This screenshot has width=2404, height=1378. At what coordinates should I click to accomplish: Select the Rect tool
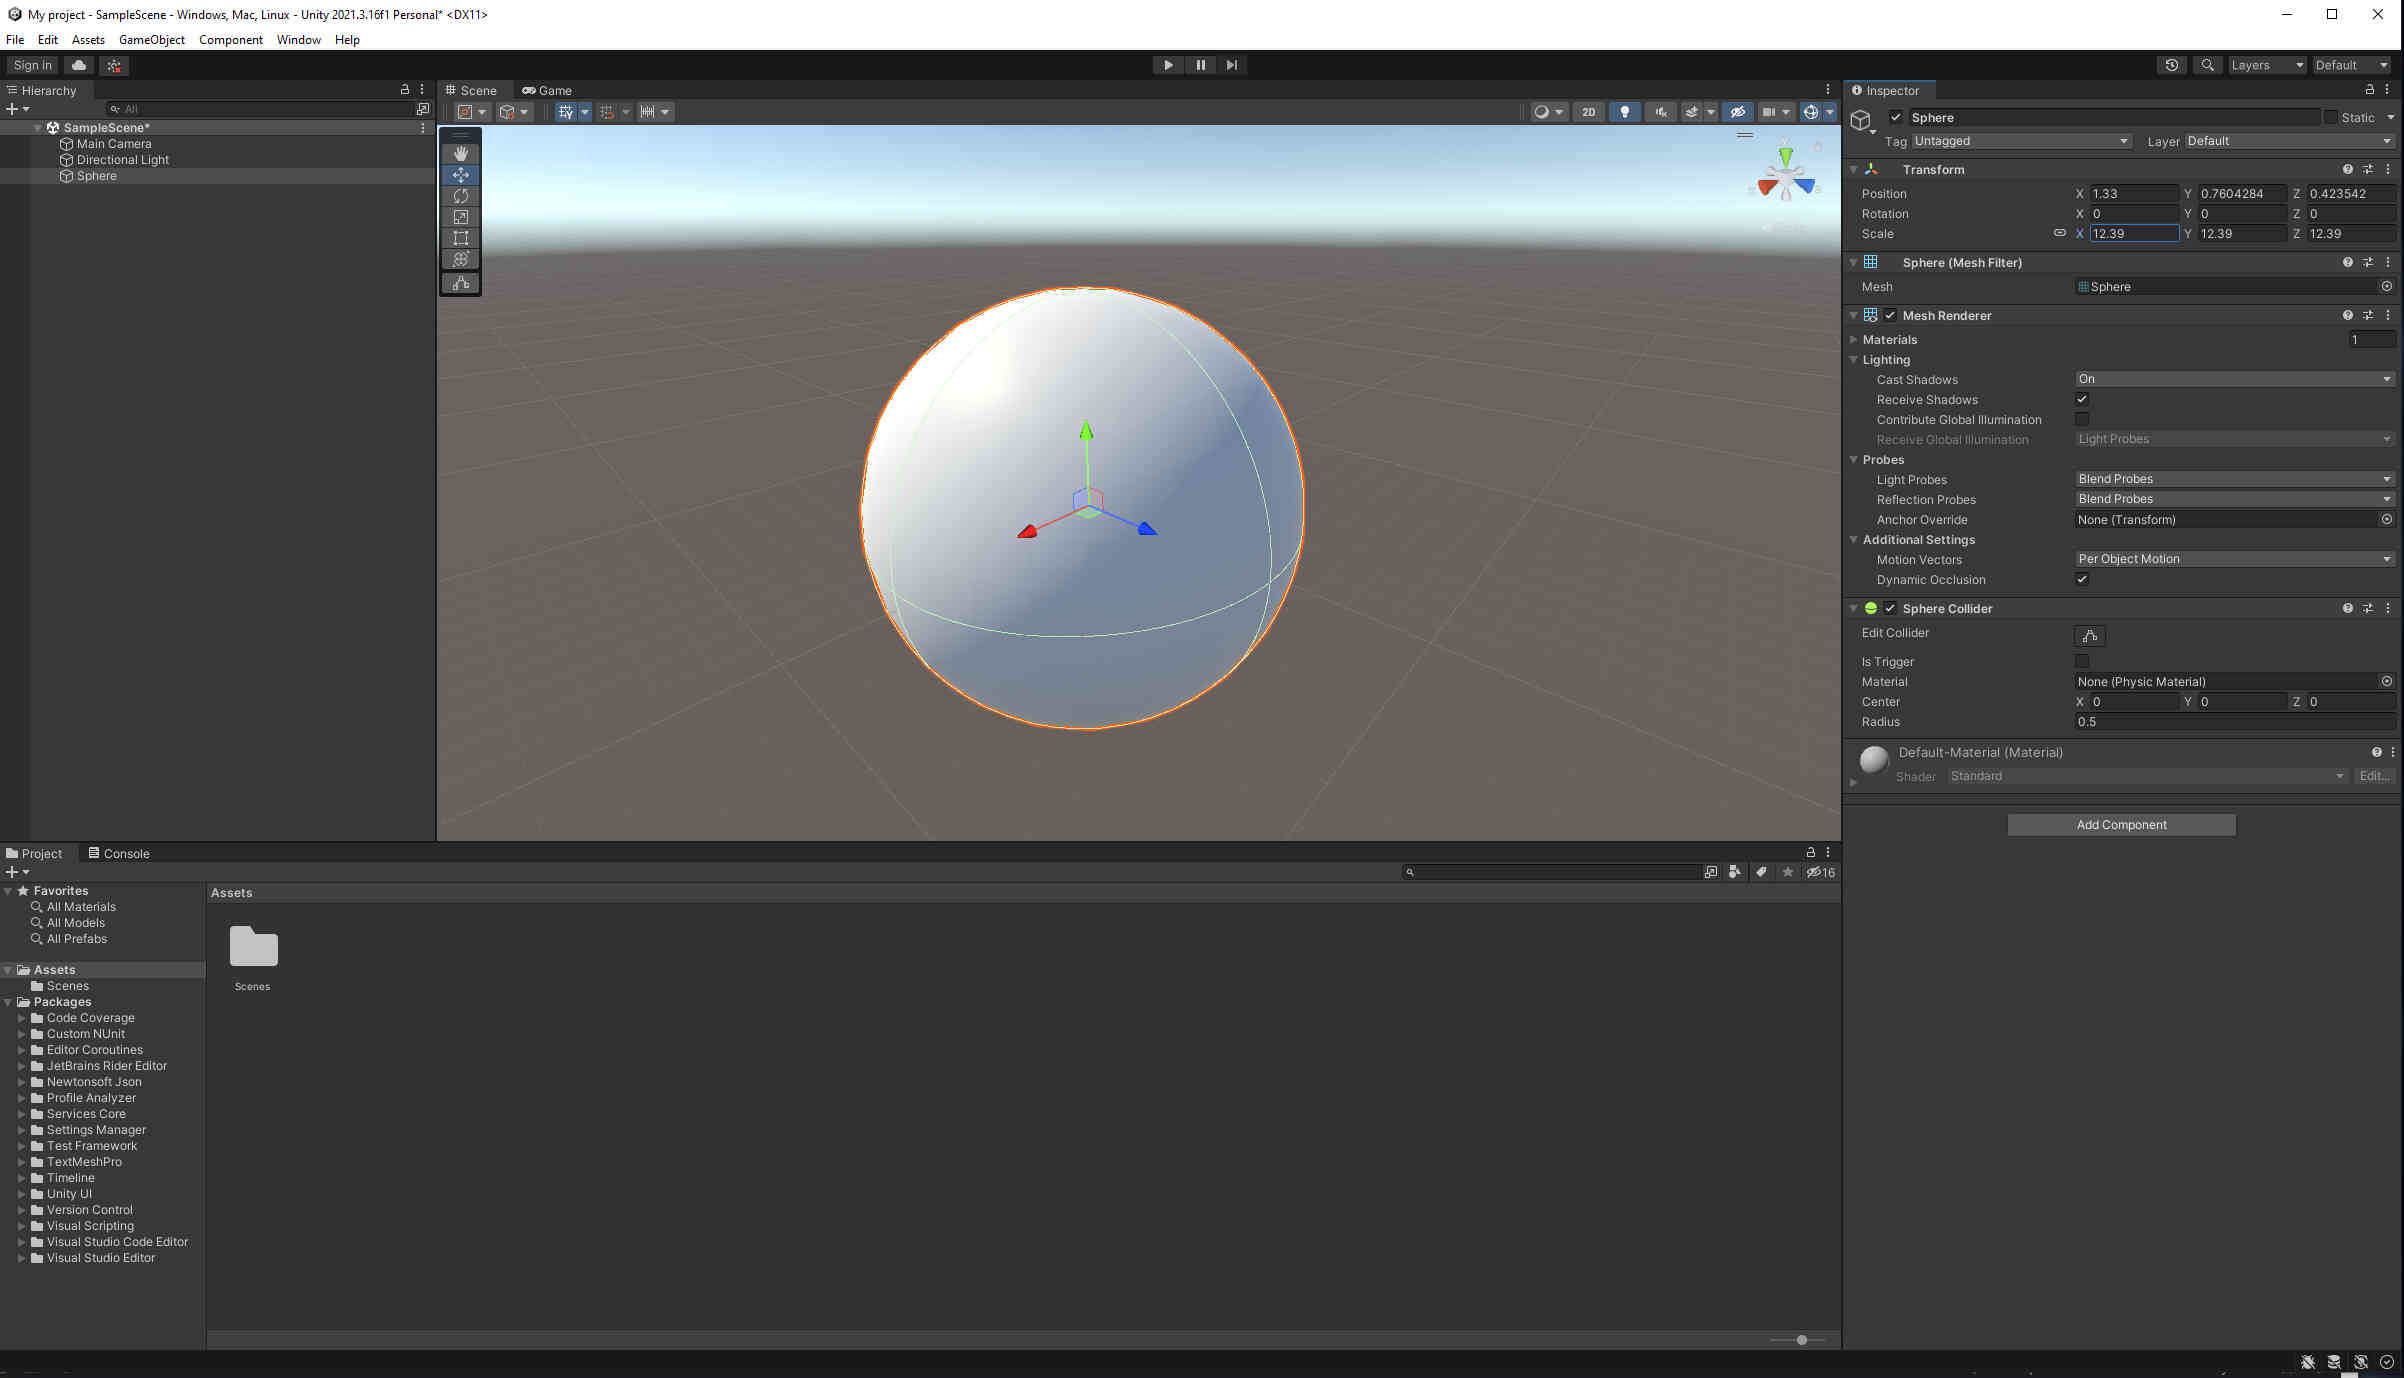460,238
